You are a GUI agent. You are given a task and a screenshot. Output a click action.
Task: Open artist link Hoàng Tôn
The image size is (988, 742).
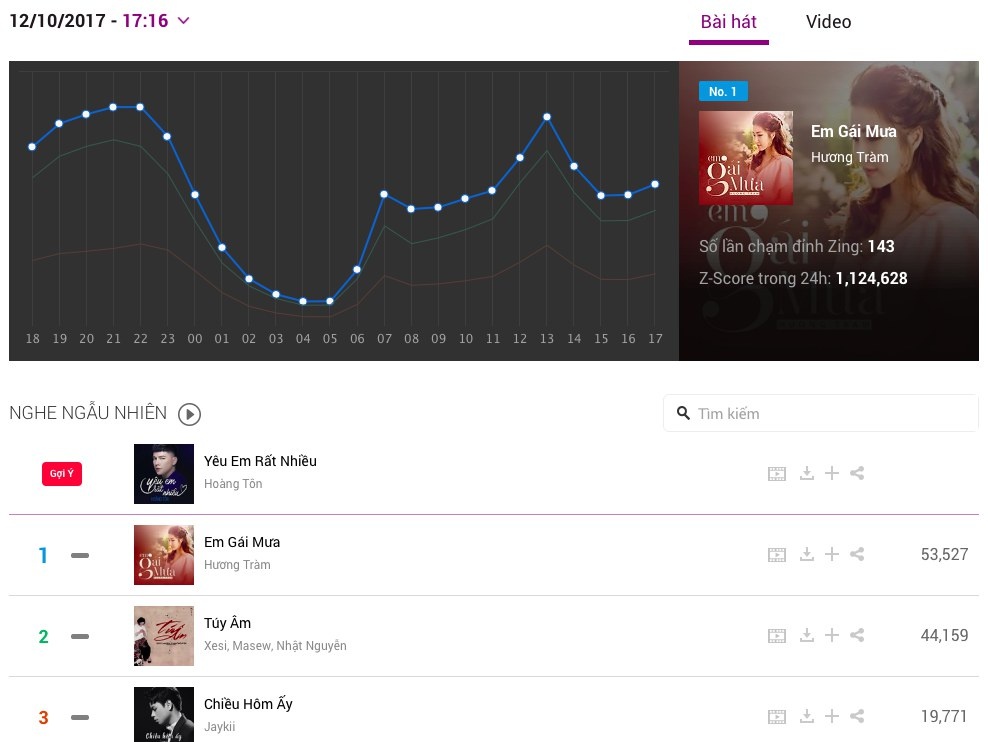233,484
